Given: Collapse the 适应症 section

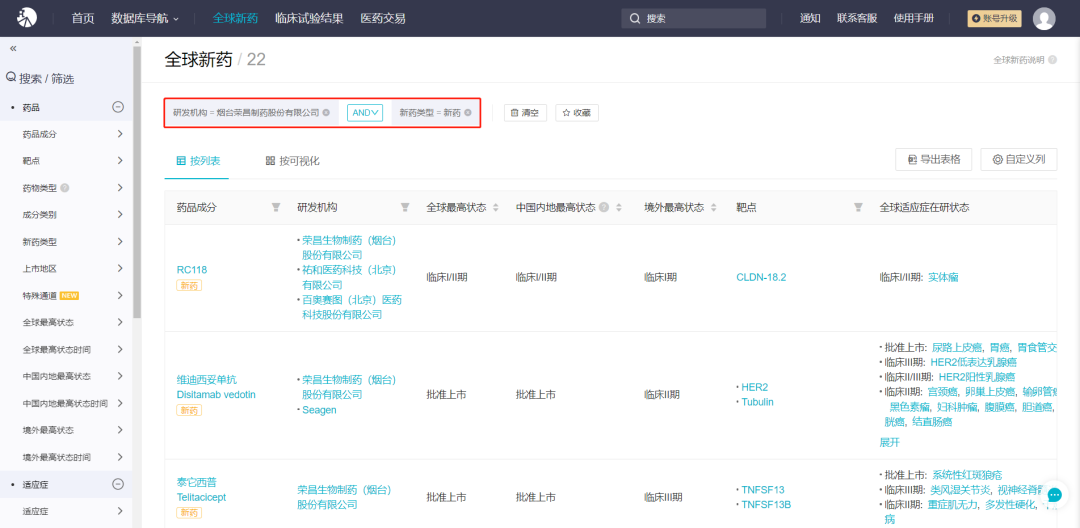Looking at the screenshot, I should 118,485.
